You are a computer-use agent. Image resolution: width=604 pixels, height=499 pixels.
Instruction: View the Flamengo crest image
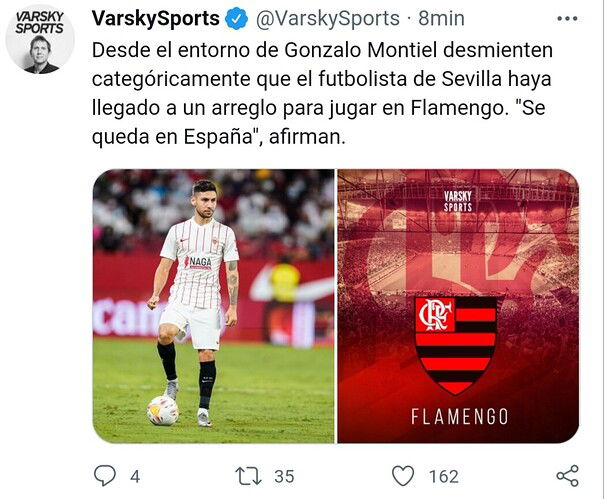(458, 306)
